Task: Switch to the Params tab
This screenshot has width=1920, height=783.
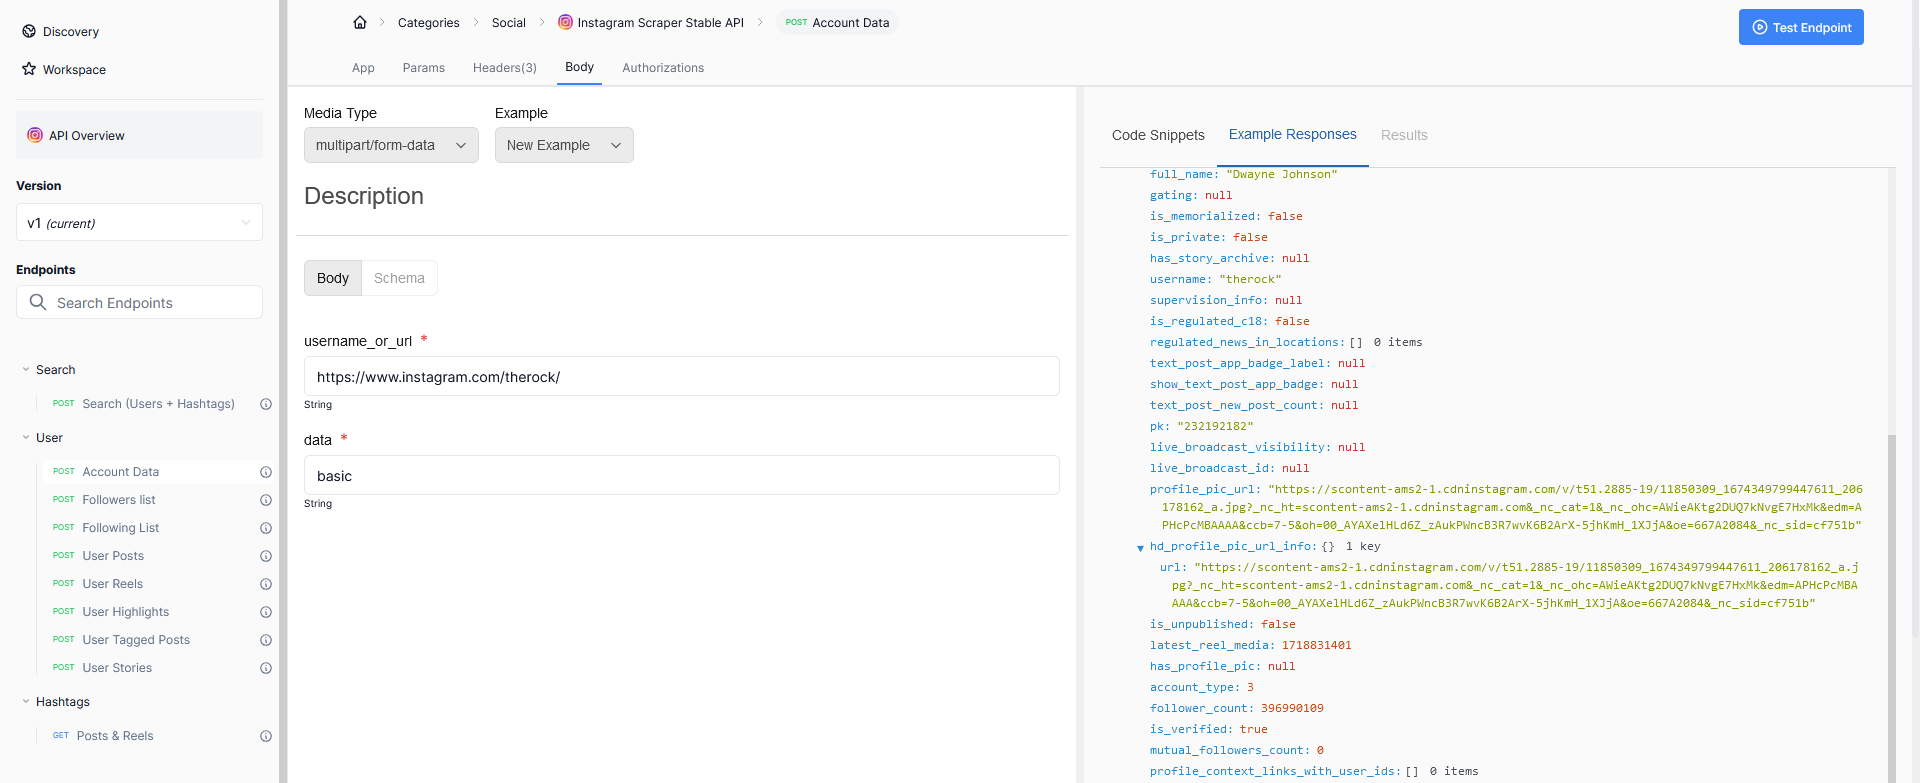Action: (x=424, y=68)
